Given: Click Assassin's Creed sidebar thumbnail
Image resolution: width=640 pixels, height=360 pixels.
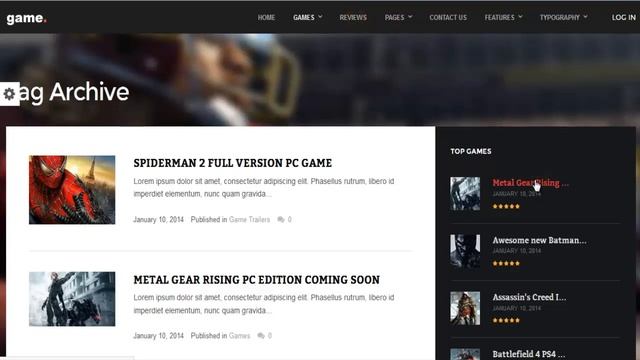Looking at the screenshot, I should (465, 308).
